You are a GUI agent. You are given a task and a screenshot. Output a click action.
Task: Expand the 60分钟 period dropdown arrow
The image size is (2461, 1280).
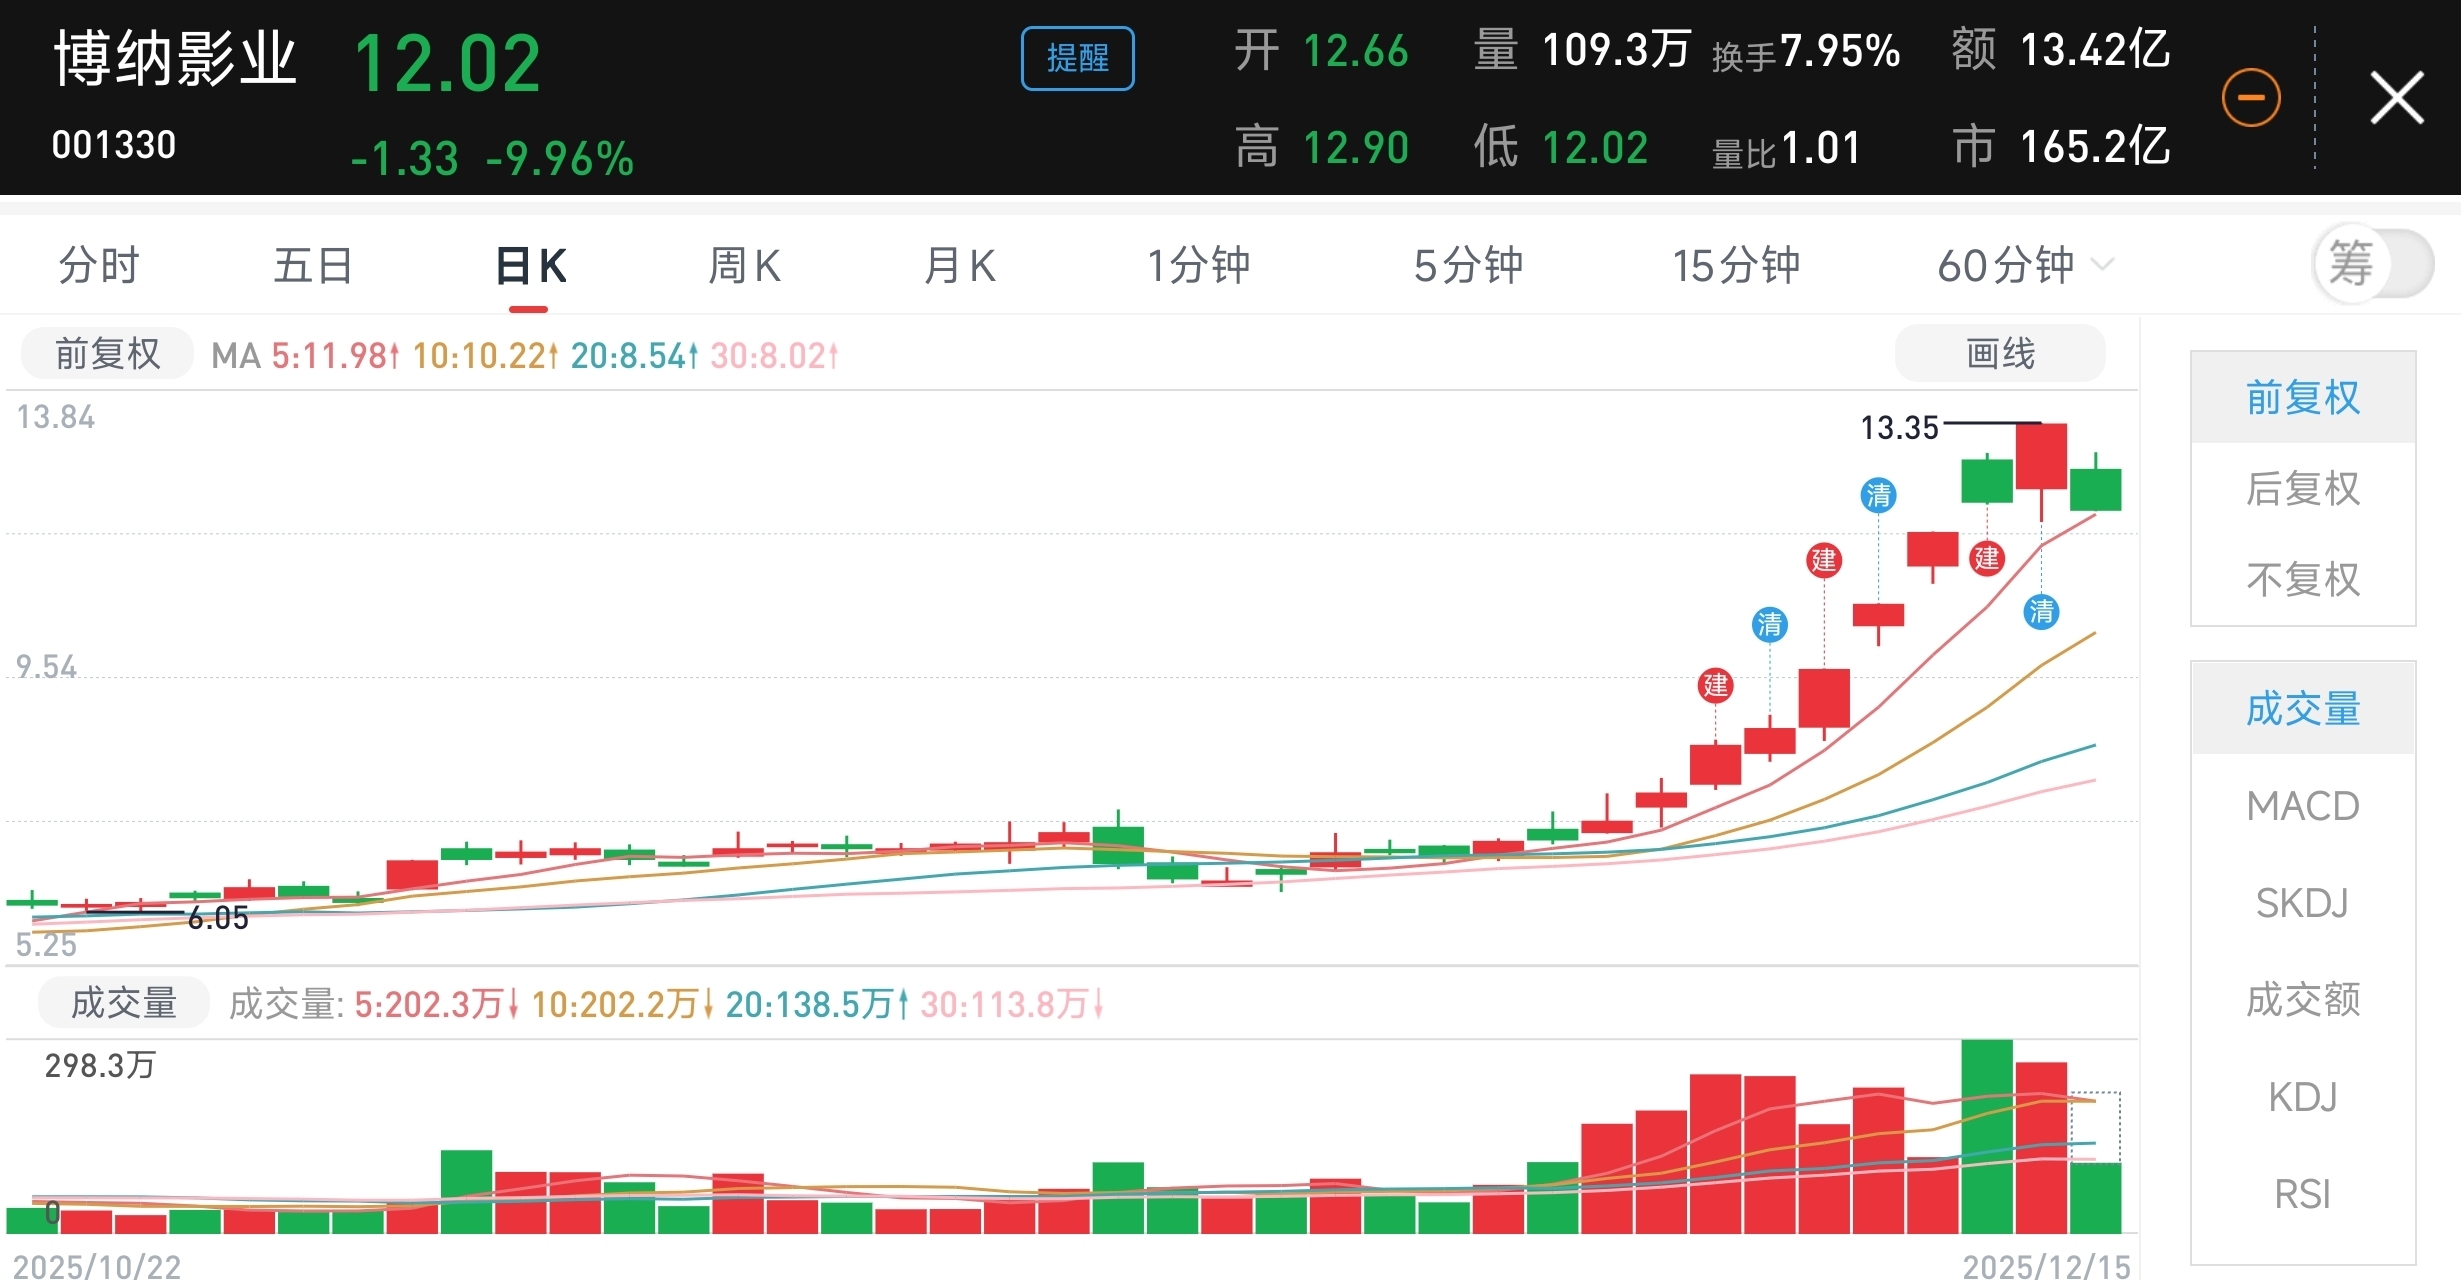[2102, 265]
